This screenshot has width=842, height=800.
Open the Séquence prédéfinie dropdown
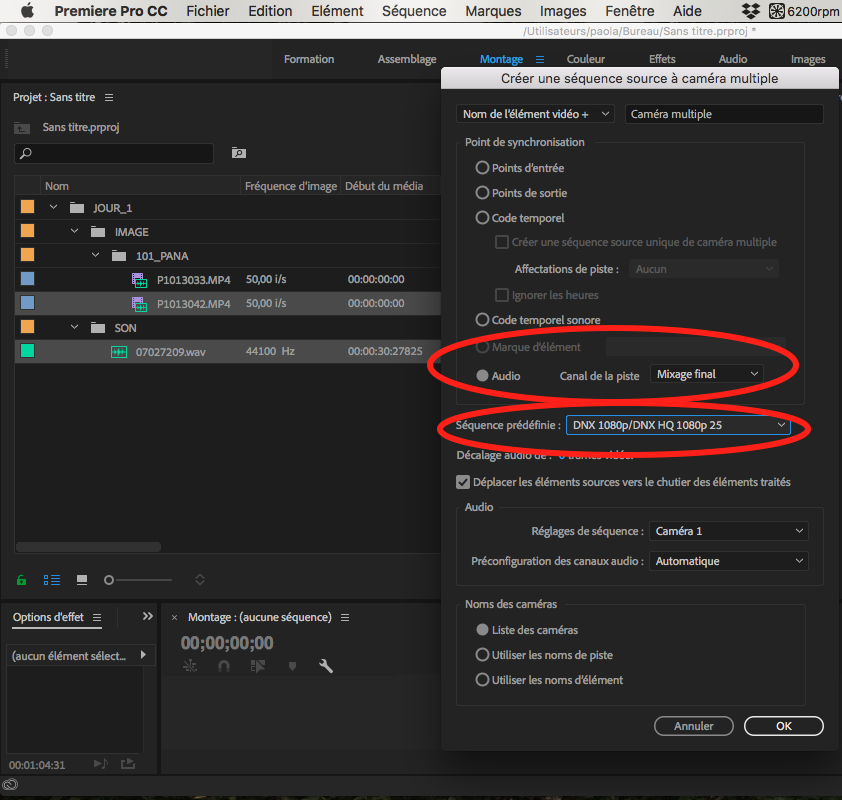click(x=678, y=425)
